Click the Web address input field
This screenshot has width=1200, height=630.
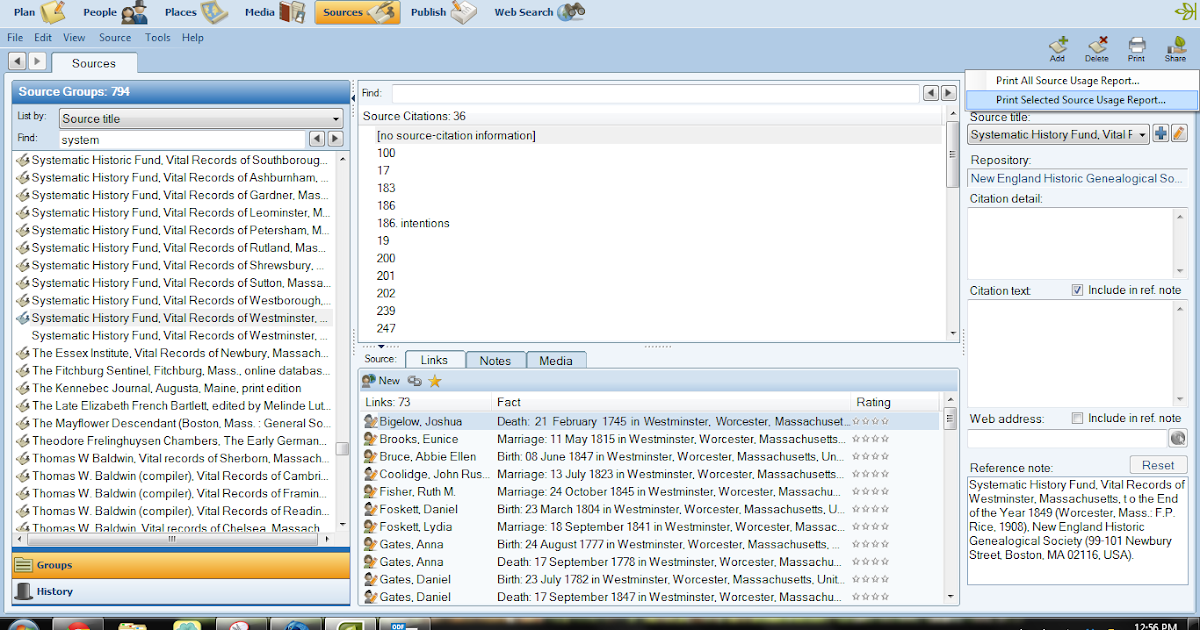tap(1067, 438)
